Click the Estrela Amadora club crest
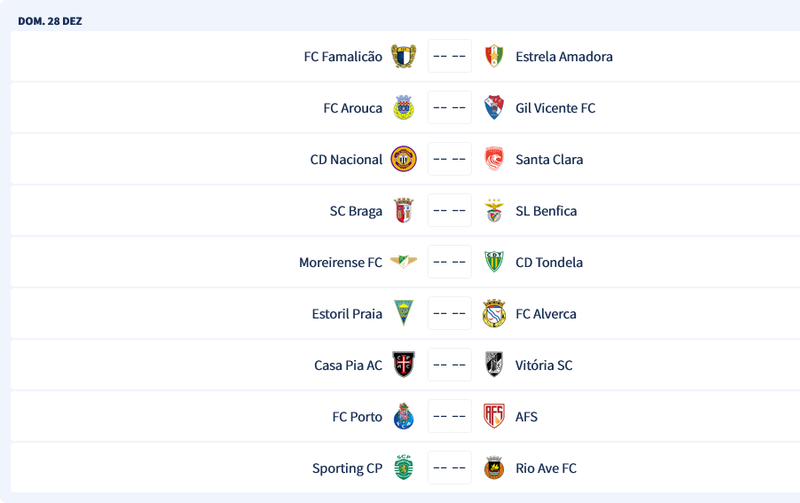800x503 pixels. [x=494, y=57]
